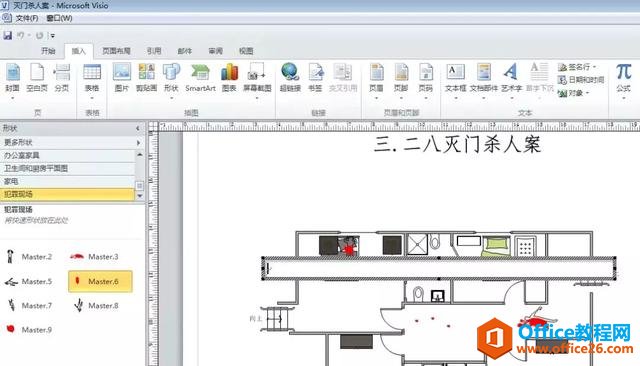The image size is (640, 366).
Task: Open the Window (窗口) menu
Action: tap(59, 18)
